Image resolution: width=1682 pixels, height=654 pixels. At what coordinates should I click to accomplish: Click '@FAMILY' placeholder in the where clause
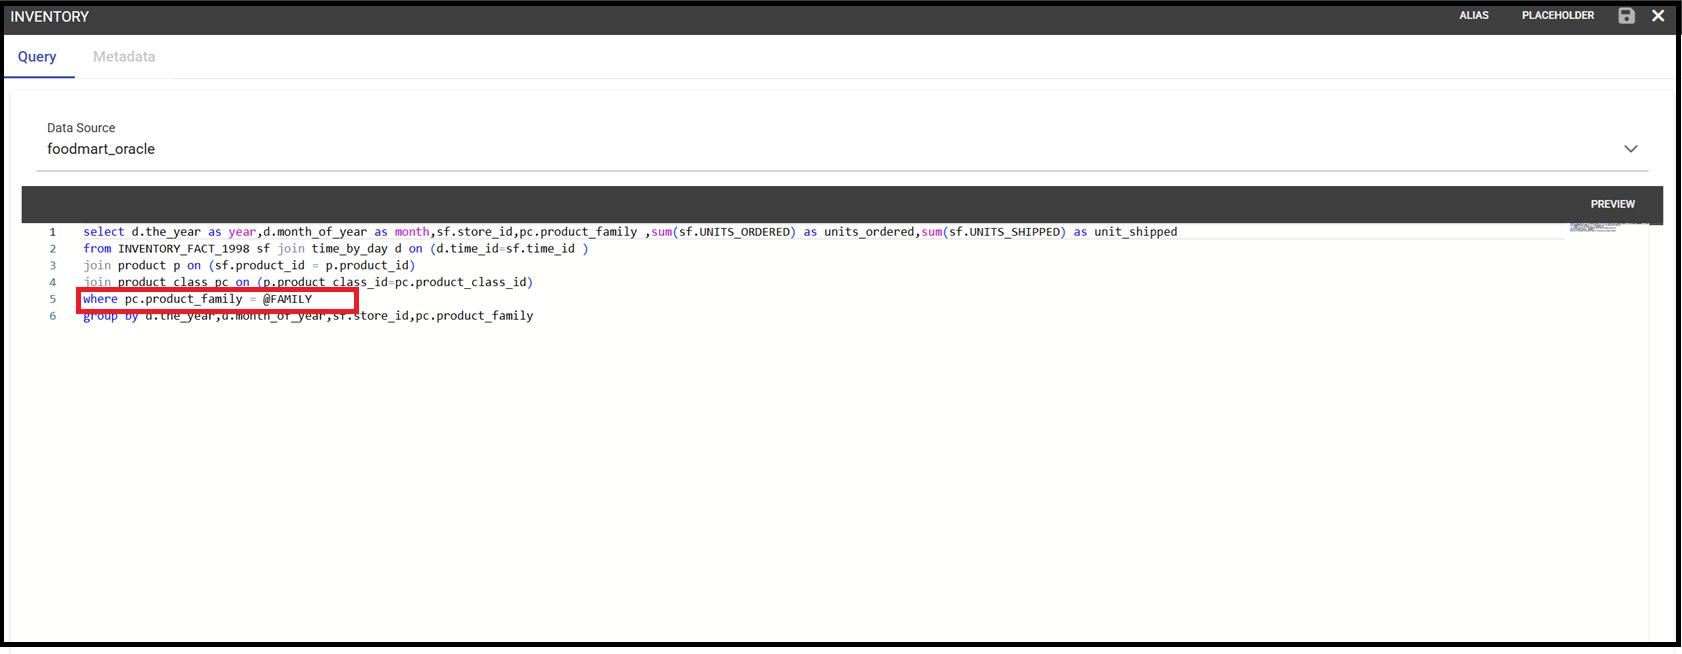288,299
